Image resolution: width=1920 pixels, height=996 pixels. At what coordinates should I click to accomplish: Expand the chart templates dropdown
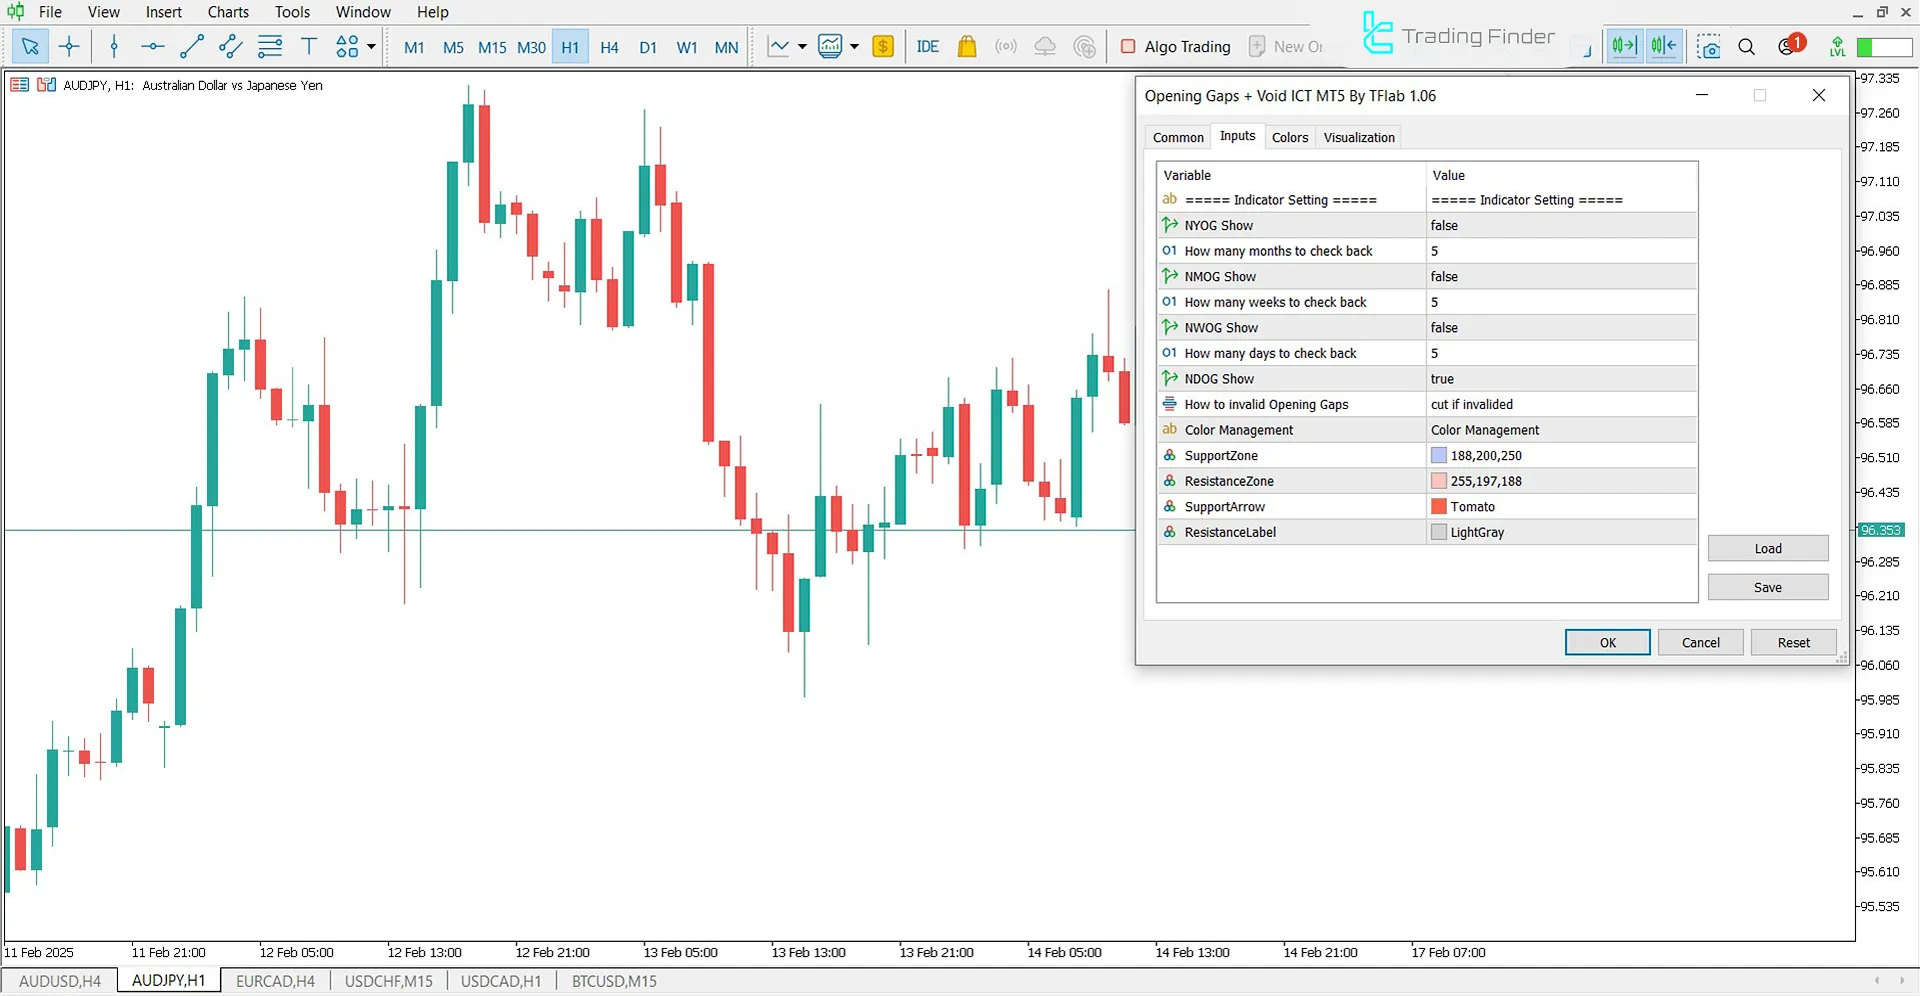click(855, 46)
